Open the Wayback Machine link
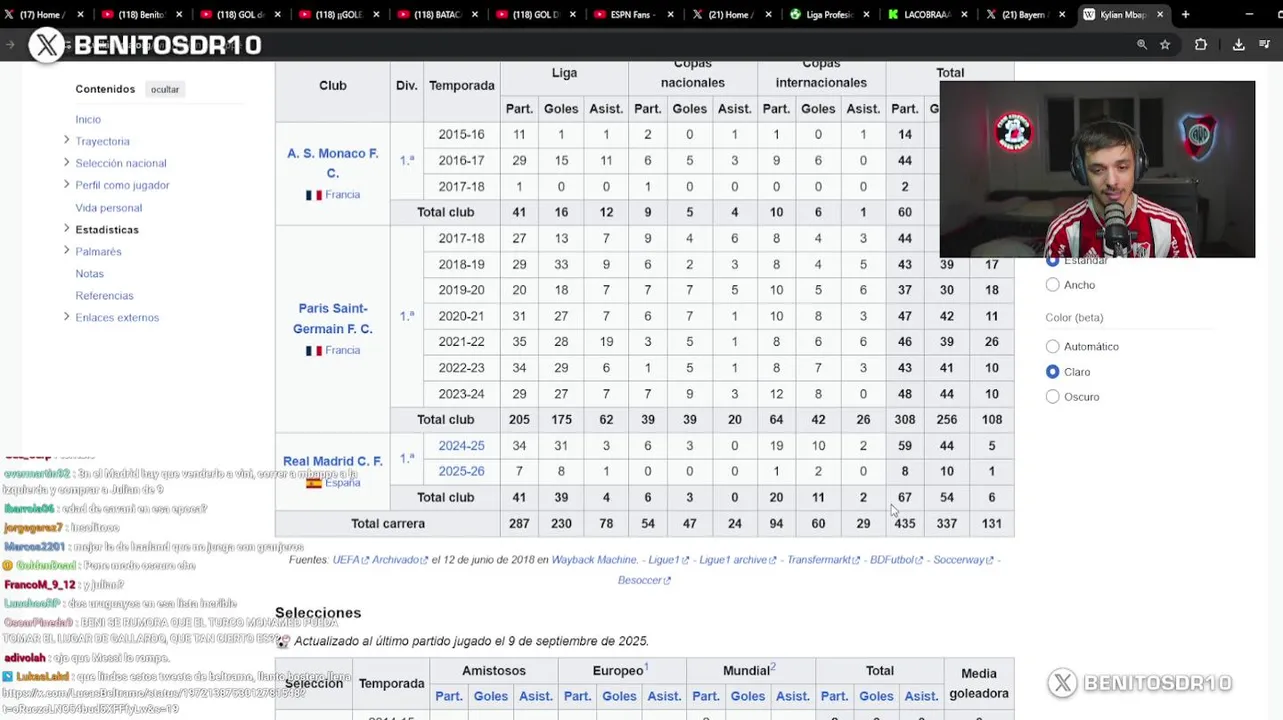Image resolution: width=1283 pixels, height=720 pixels. tap(594, 560)
